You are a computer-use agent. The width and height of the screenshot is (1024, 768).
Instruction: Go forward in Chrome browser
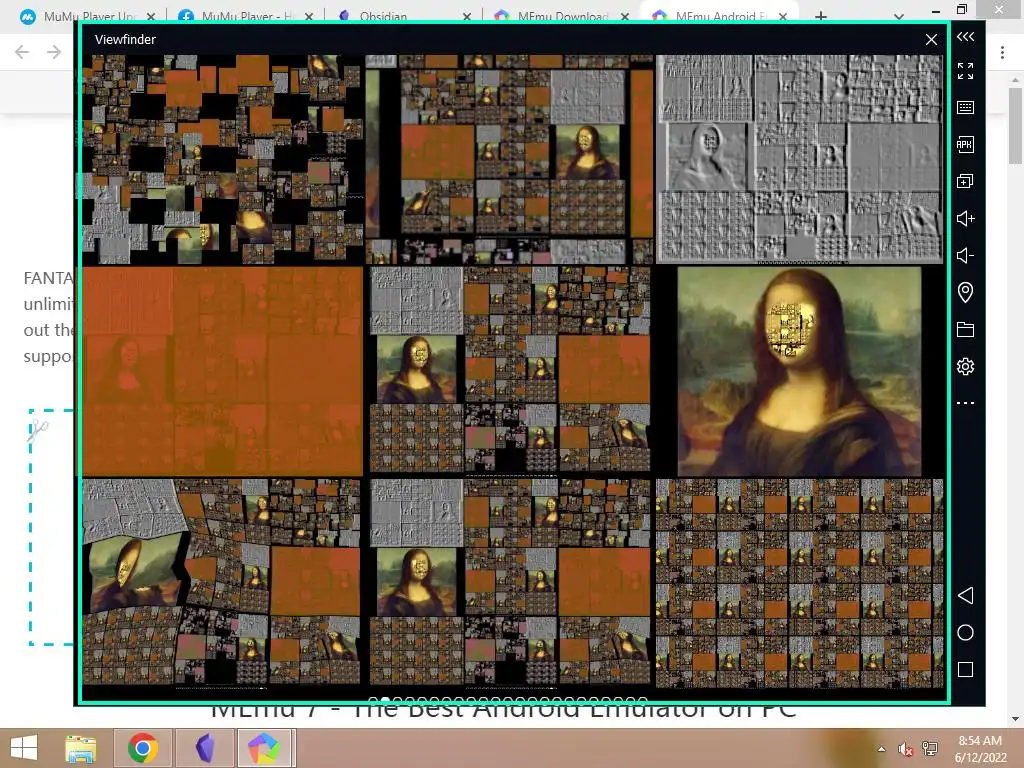pyautogui.click(x=54, y=52)
